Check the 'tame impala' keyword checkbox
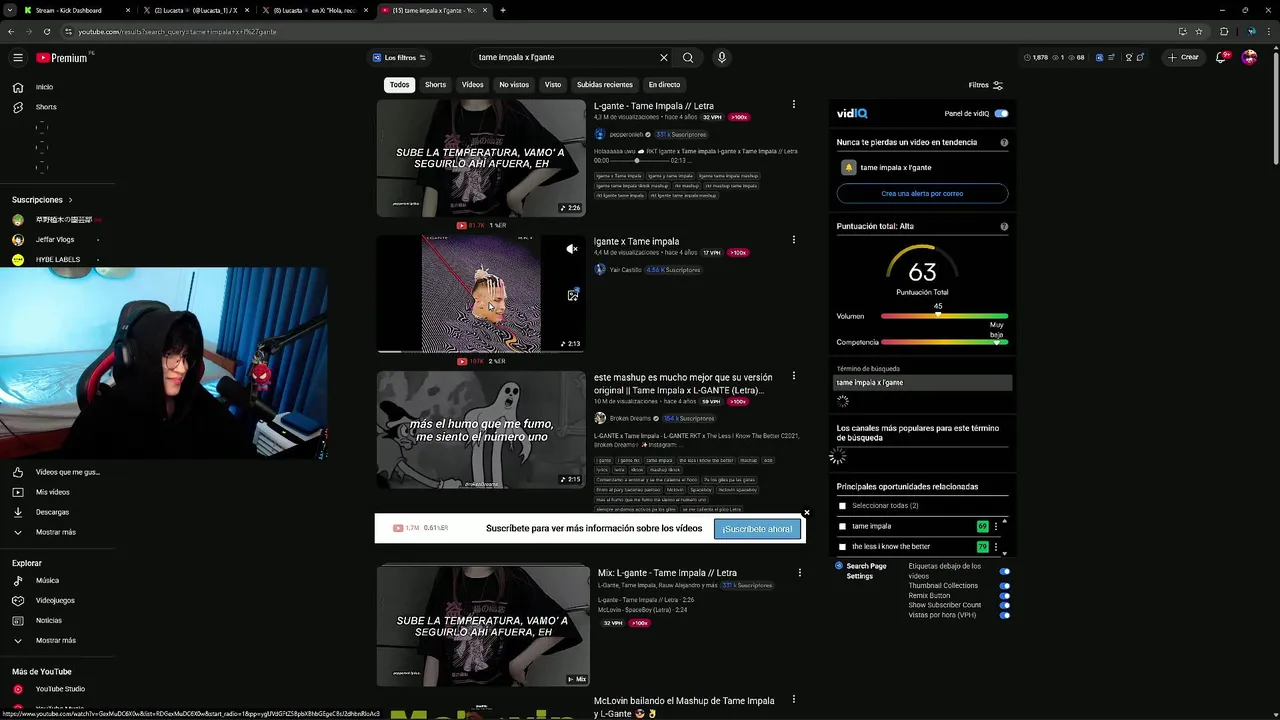 click(x=842, y=526)
